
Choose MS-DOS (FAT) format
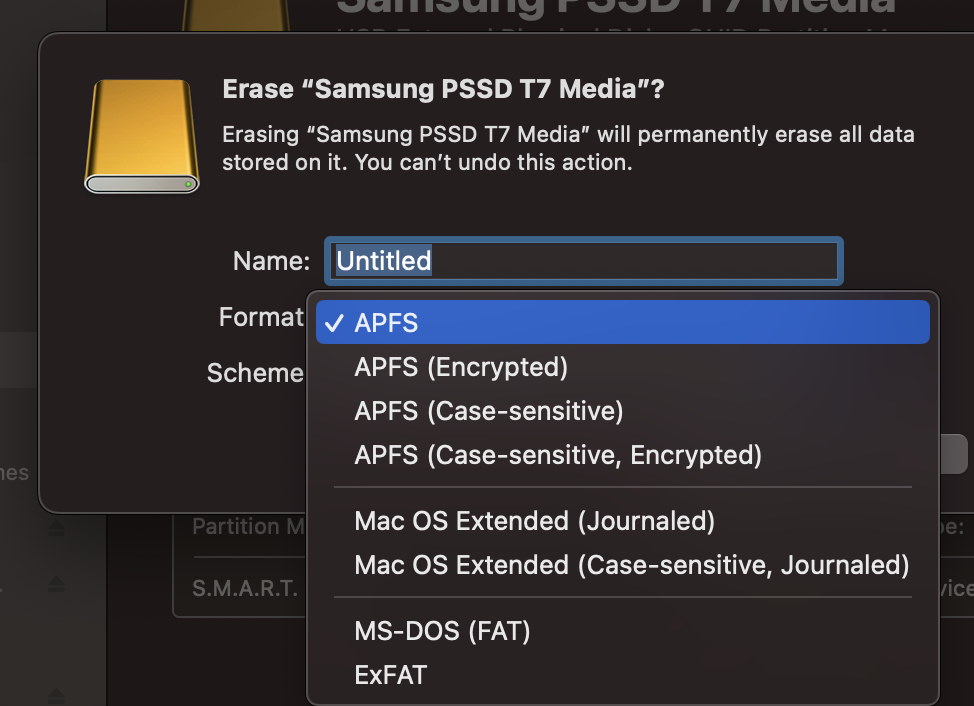point(442,631)
